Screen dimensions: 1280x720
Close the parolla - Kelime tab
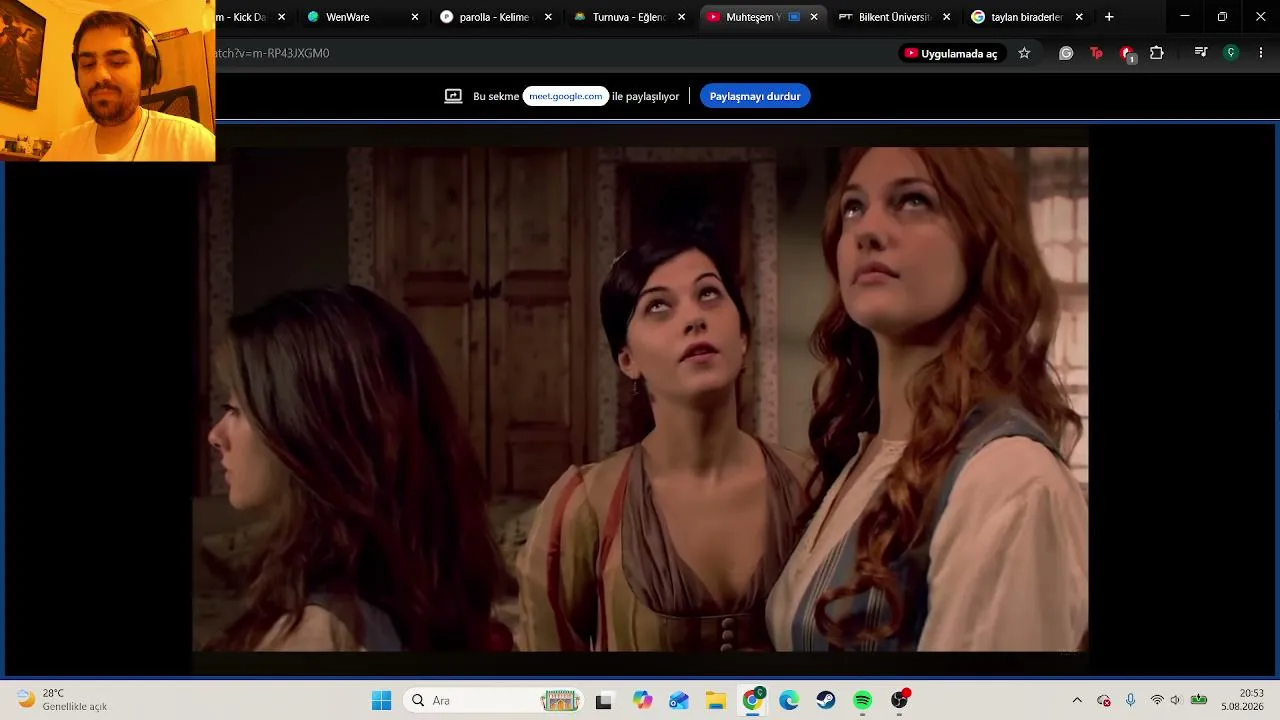pyautogui.click(x=548, y=17)
